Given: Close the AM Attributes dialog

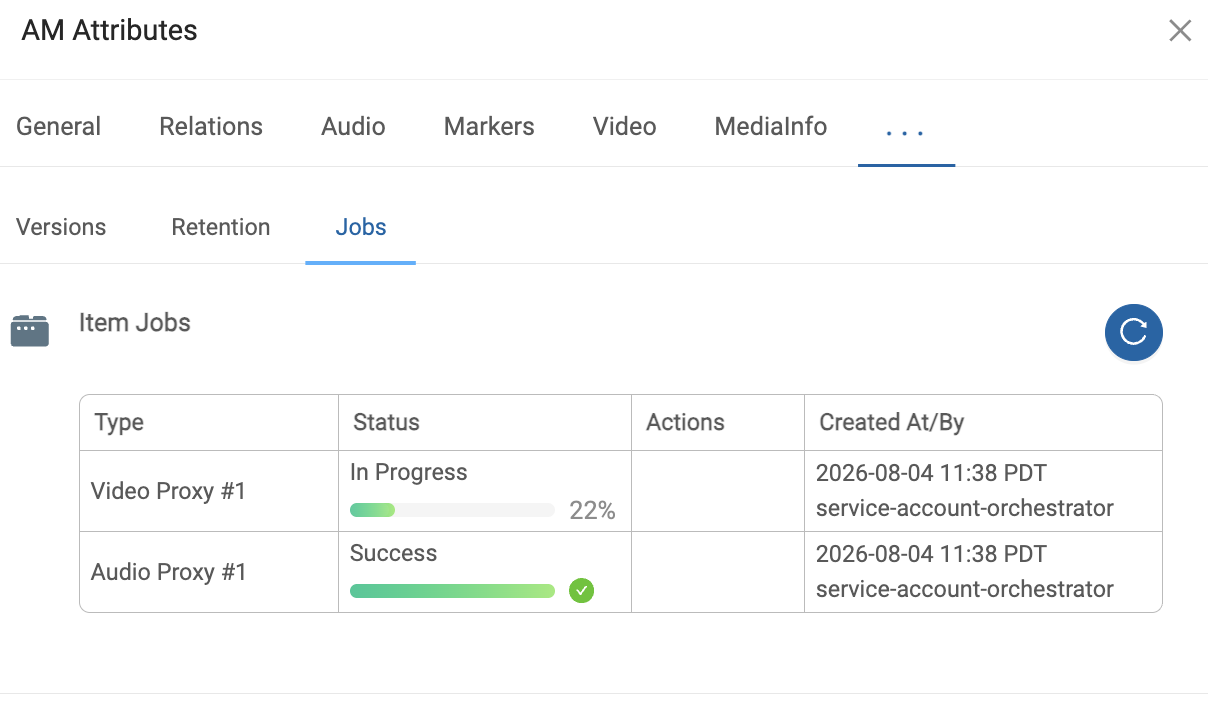Looking at the screenshot, I should pyautogui.click(x=1180, y=31).
